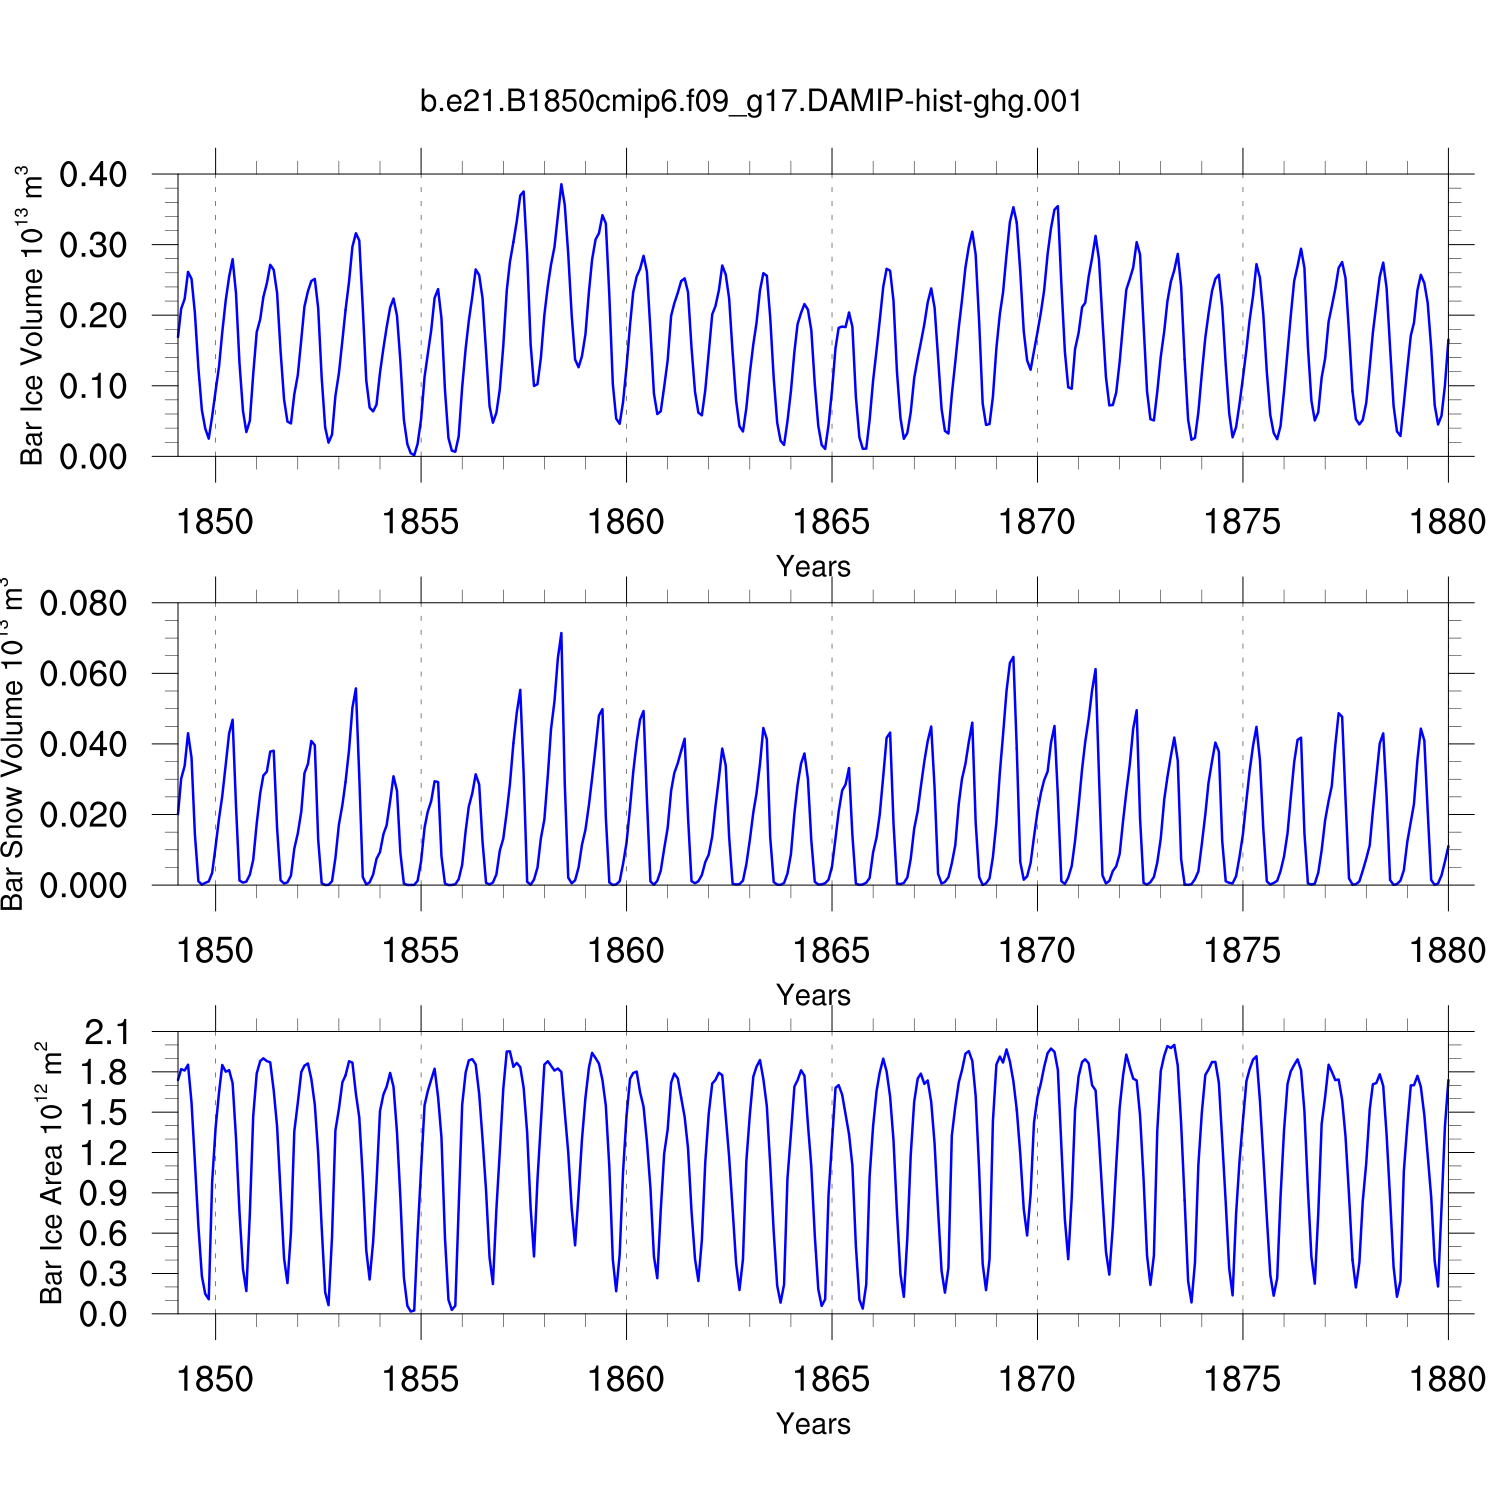Click the 1870 tick label of the bottom plot
The width and height of the screenshot is (1500, 1500).
[1037, 1380]
